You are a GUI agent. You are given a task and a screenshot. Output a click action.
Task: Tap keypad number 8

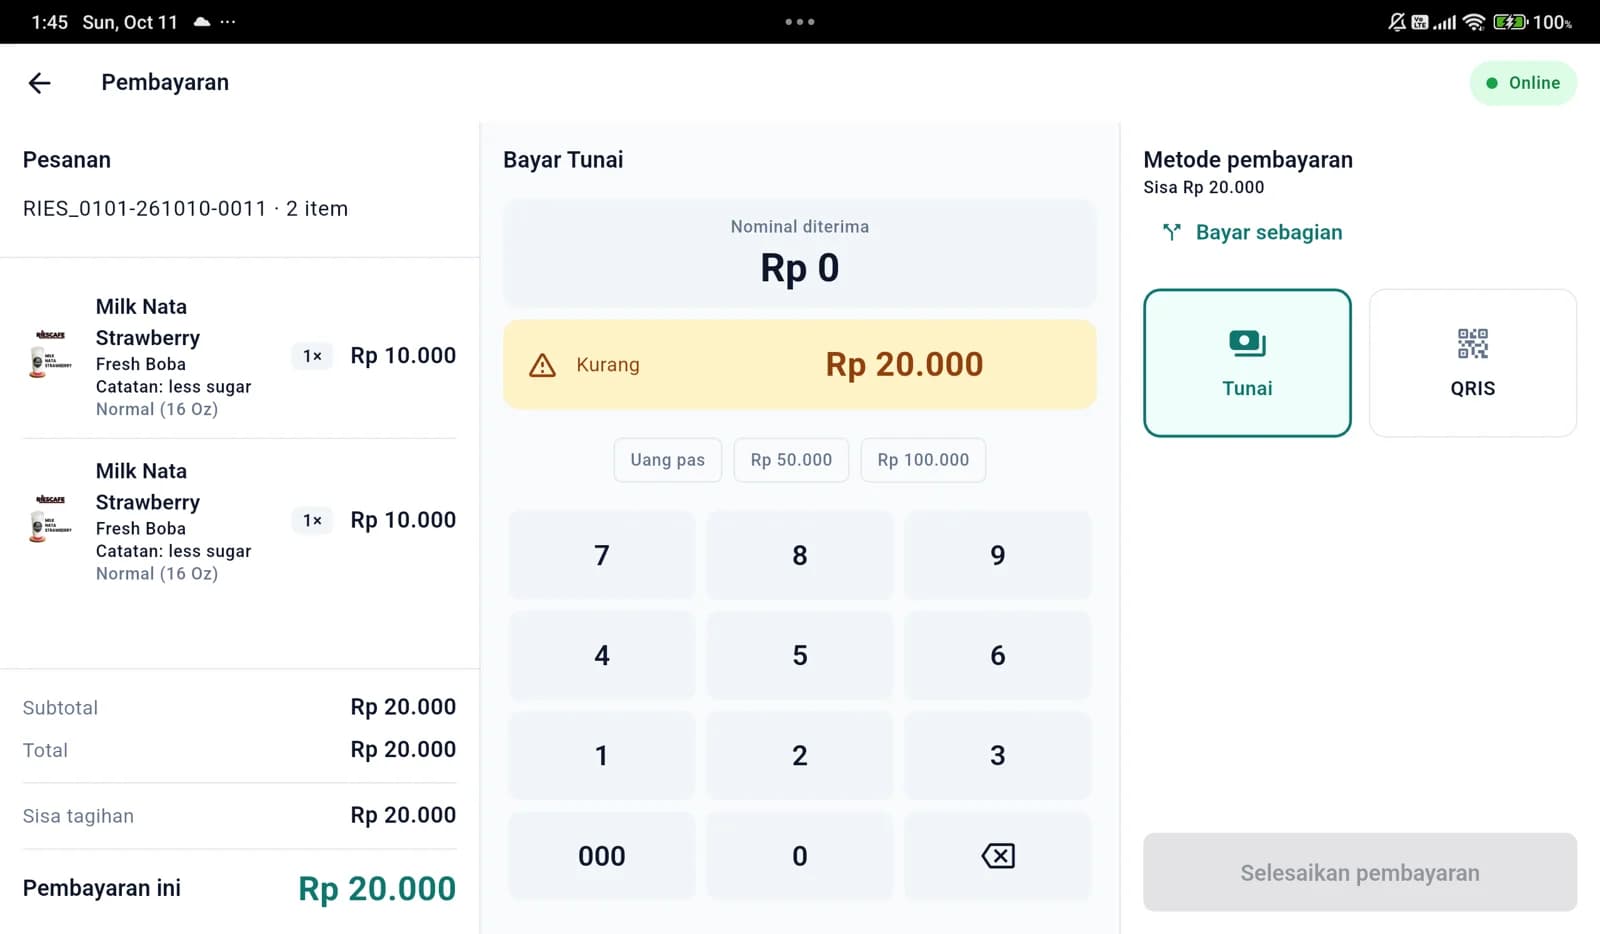pos(800,555)
